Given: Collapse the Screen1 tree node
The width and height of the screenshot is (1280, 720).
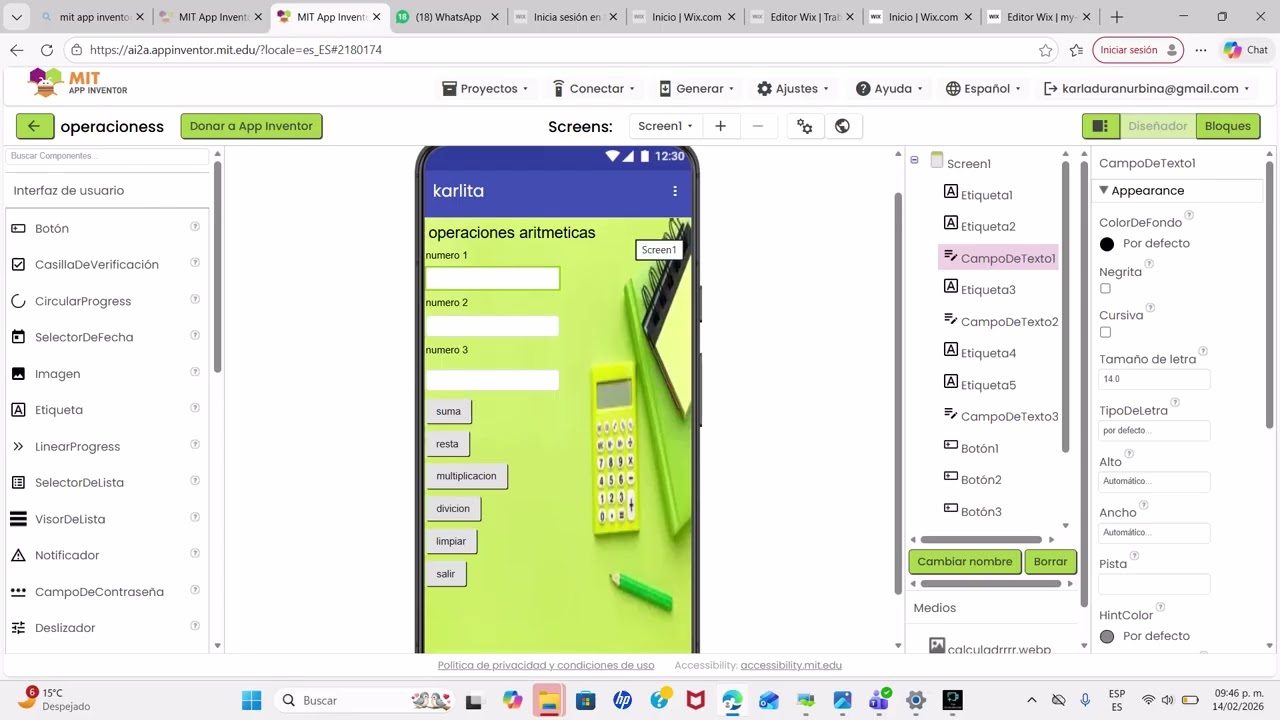Looking at the screenshot, I should tap(914, 160).
